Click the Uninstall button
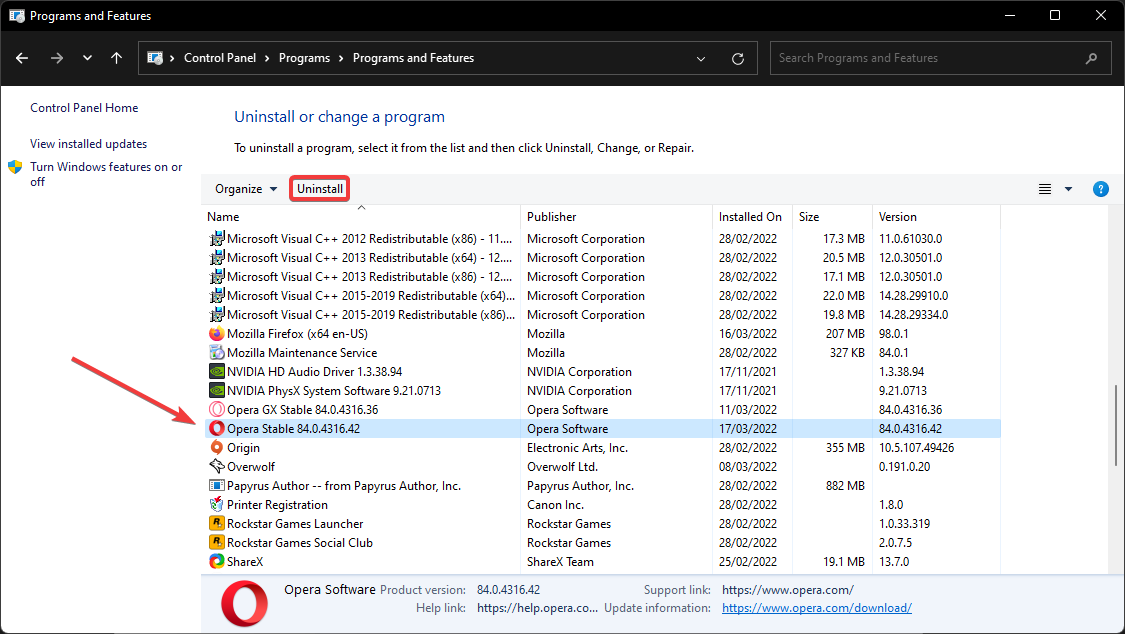The image size is (1125, 634). 320,189
